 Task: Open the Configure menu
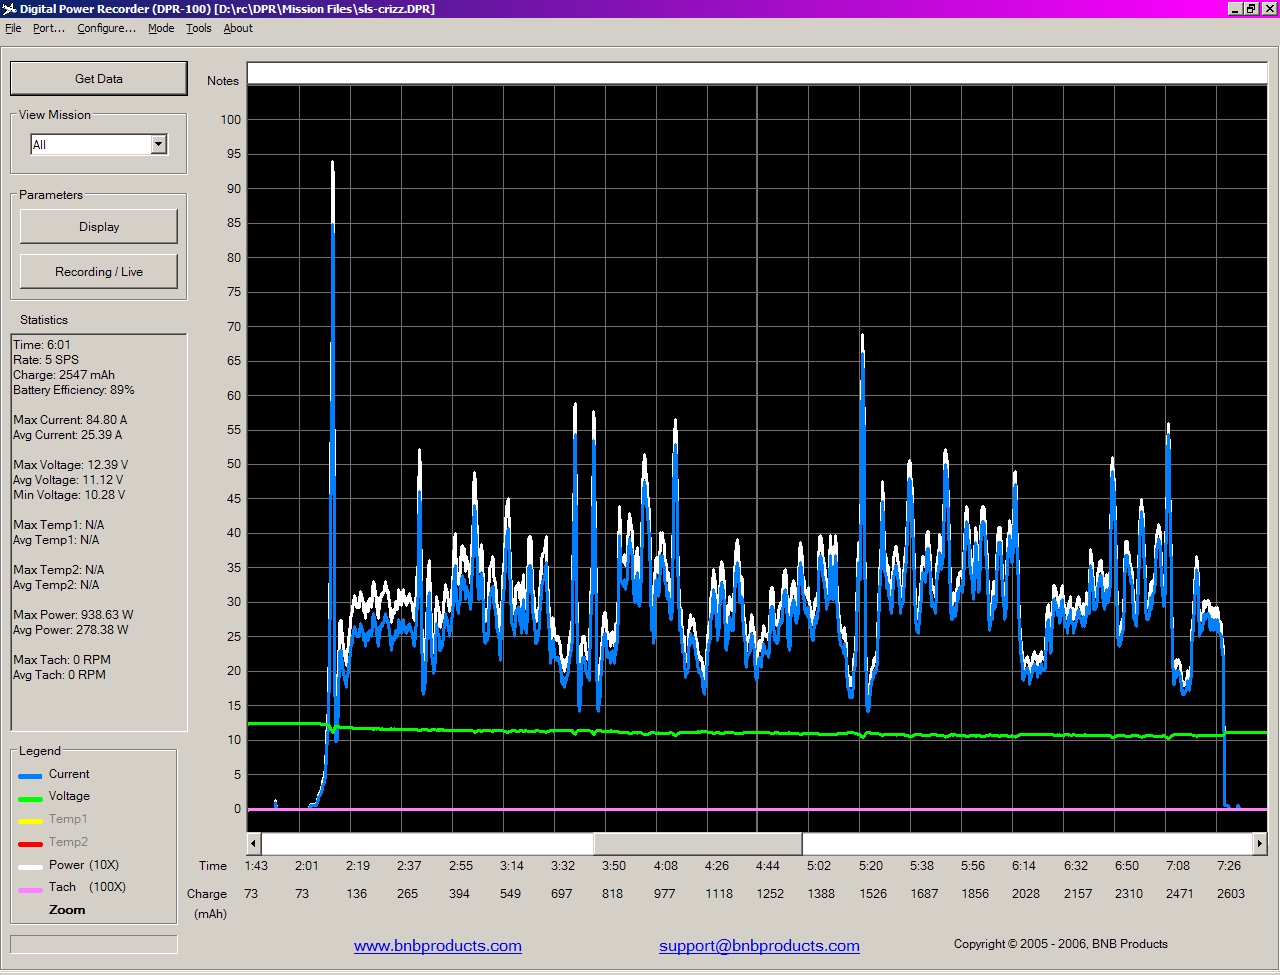[x=106, y=28]
